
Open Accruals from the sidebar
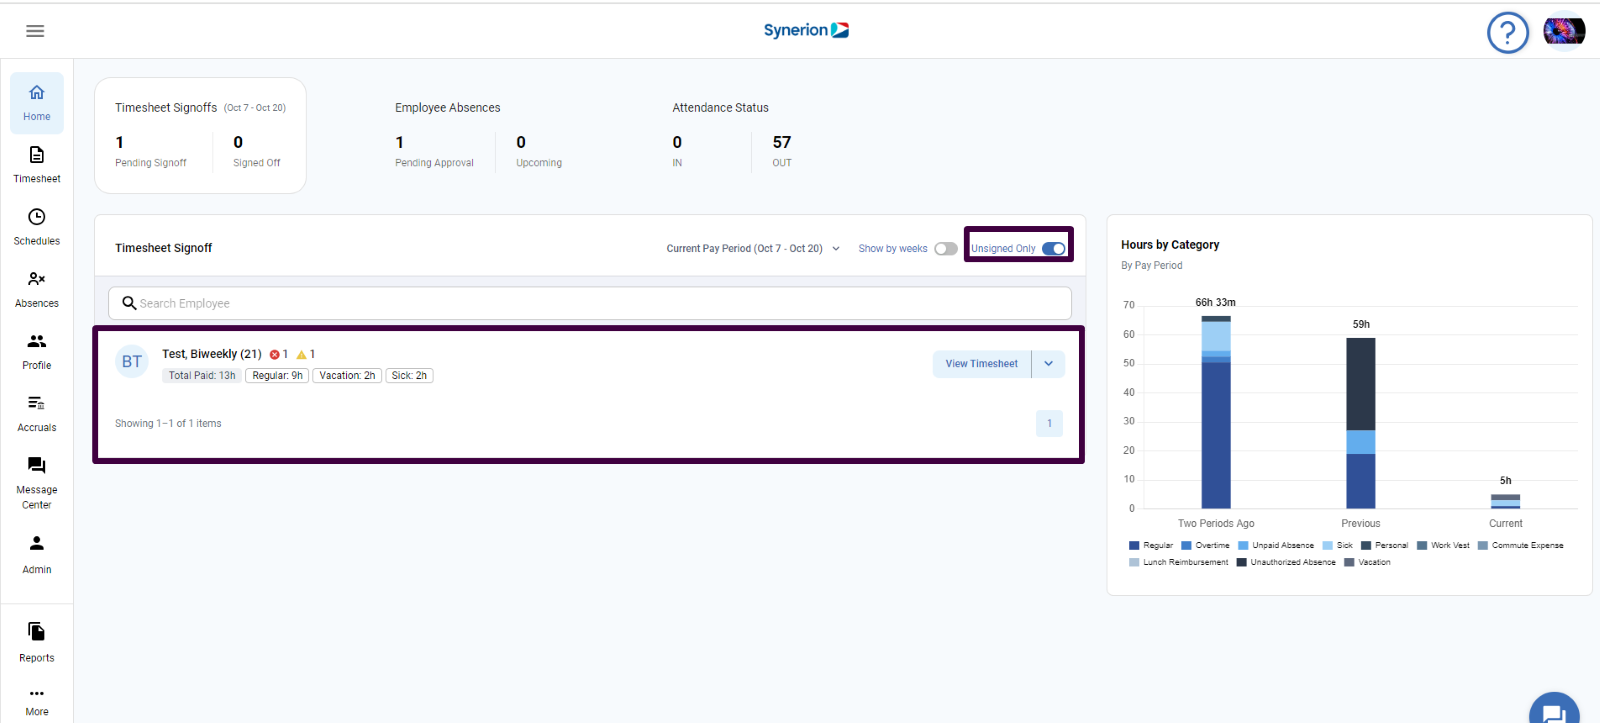(37, 413)
